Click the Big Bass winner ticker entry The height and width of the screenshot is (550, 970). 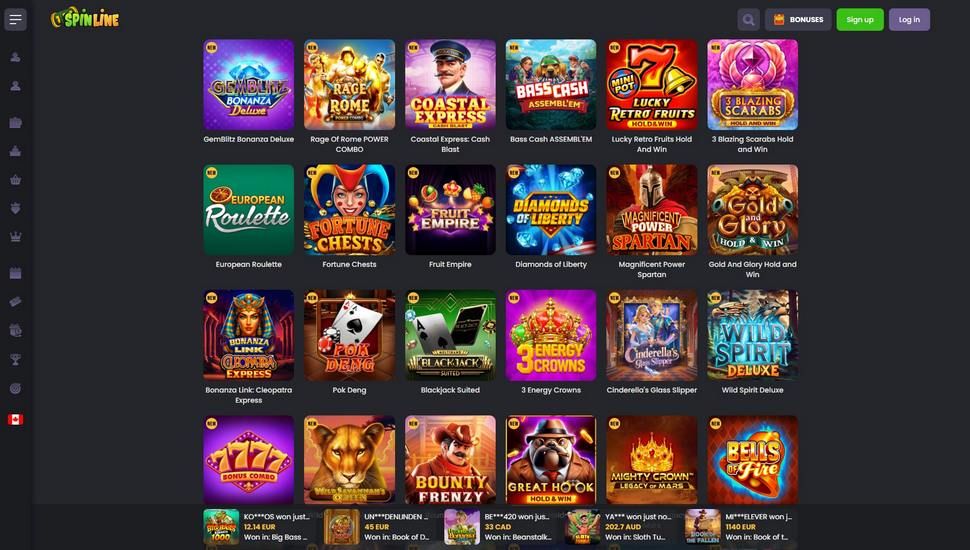pyautogui.click(x=259, y=526)
